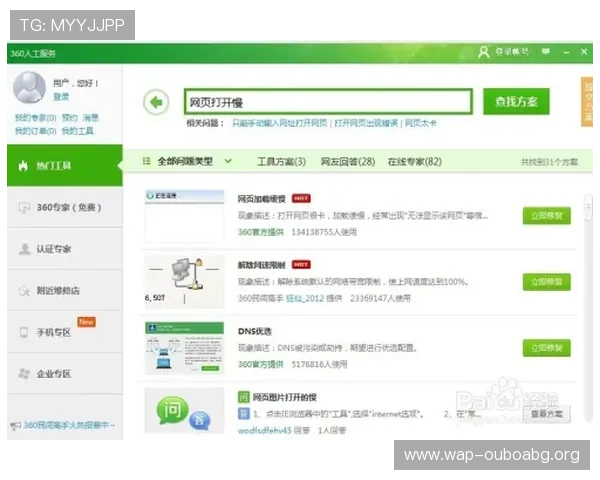The width and height of the screenshot is (600, 480).
Task: Open the 消息 link
Action: click(91, 118)
